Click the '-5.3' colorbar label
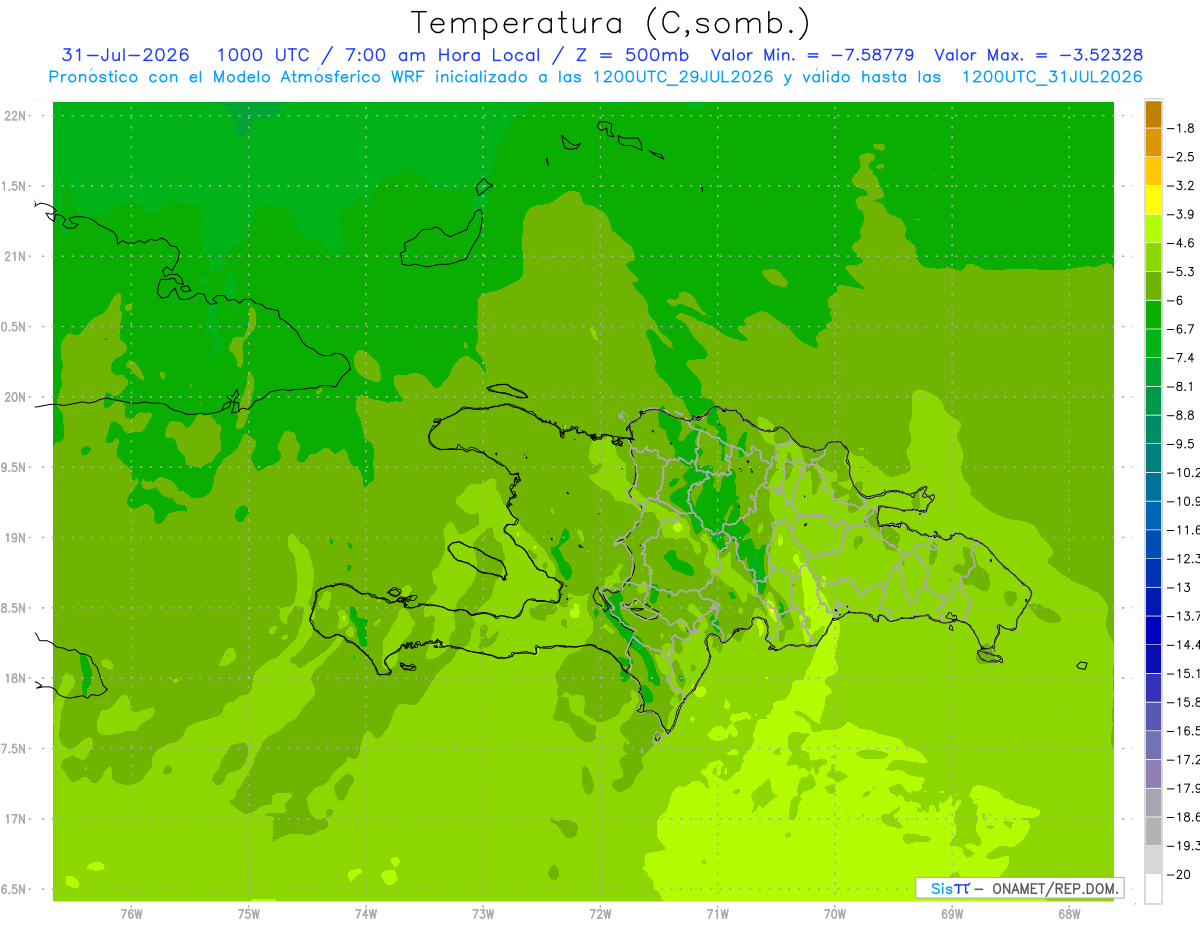Viewport: 1200px width, 927px height. [x=1183, y=271]
